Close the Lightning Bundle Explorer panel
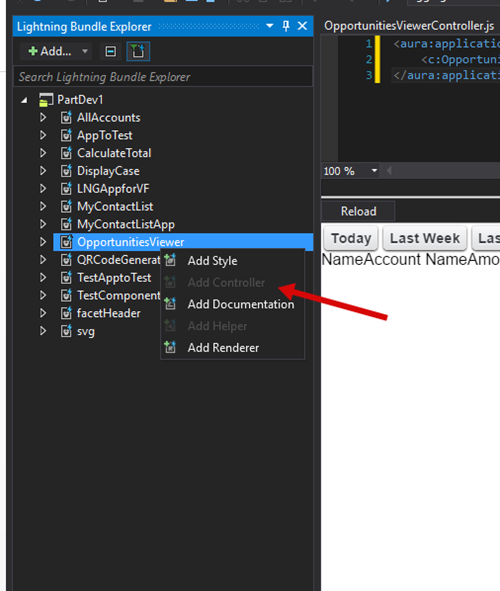Viewport: 500px width, 591px height. 302,26
